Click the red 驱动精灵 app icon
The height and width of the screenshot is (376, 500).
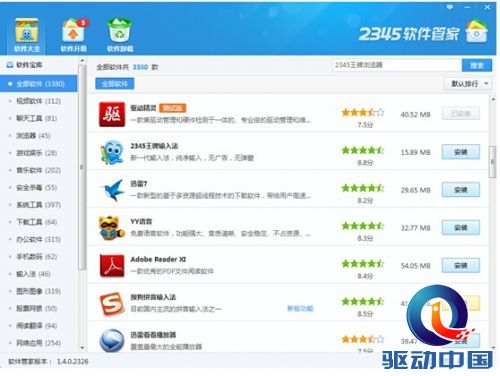pyautogui.click(x=112, y=114)
